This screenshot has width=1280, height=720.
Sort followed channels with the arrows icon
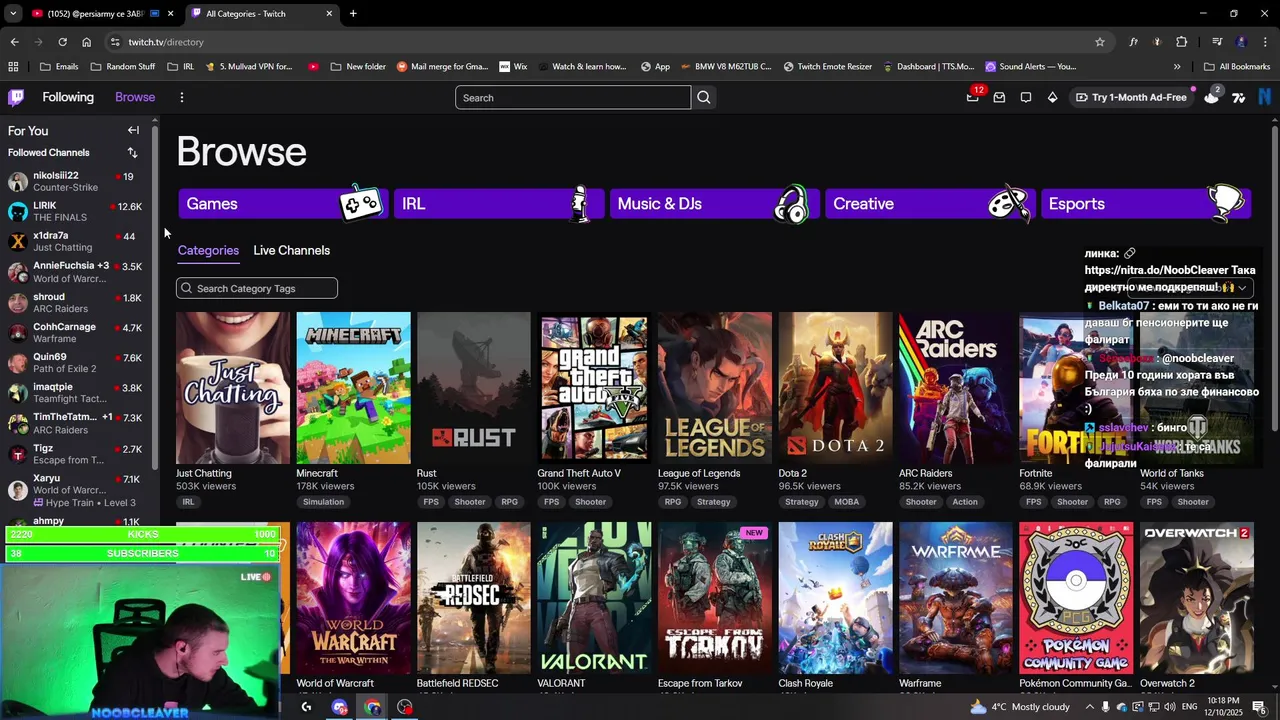pos(132,153)
